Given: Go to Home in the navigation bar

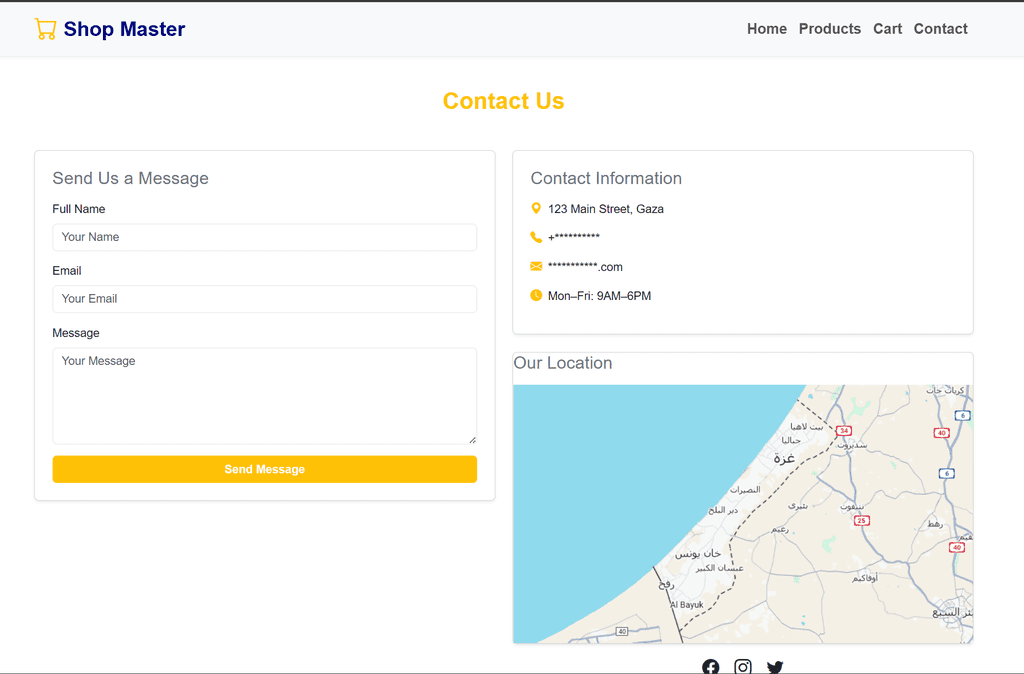Looking at the screenshot, I should point(766,29).
